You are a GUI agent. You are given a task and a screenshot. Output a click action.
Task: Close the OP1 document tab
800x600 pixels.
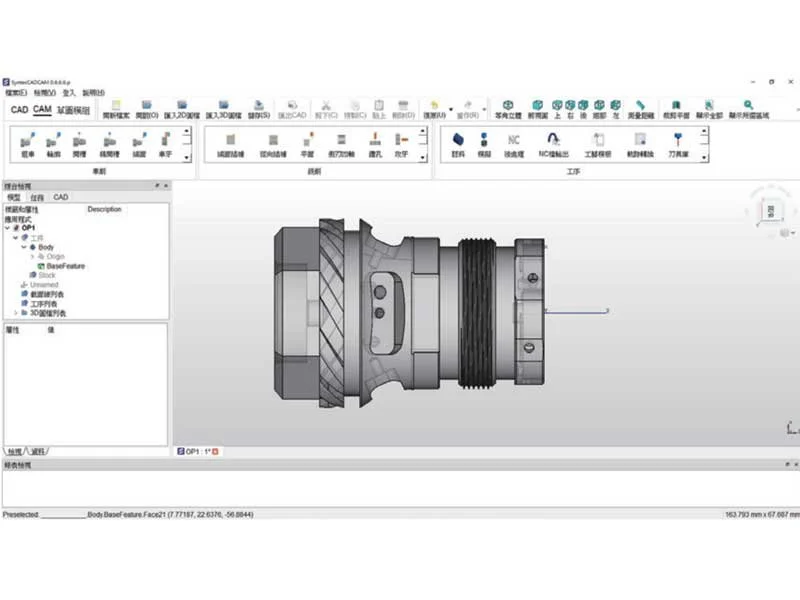[215, 452]
